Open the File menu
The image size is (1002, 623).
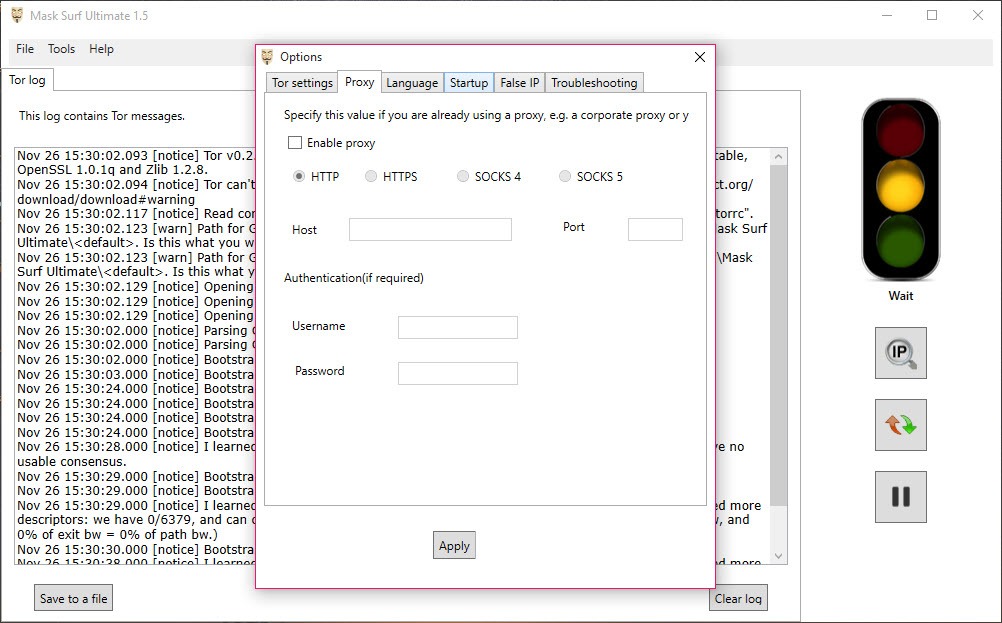25,49
